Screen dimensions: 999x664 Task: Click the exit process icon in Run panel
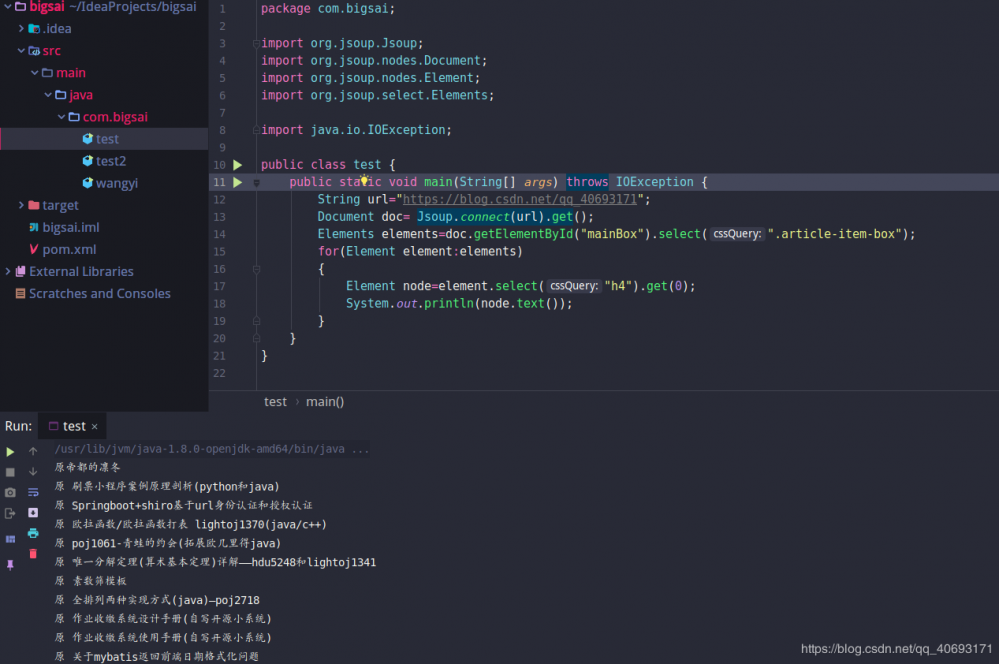click(x=10, y=513)
